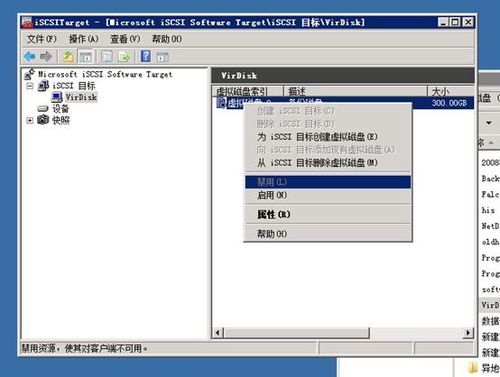Select 启用(N) in the context menu
The image size is (500, 377).
point(328,195)
